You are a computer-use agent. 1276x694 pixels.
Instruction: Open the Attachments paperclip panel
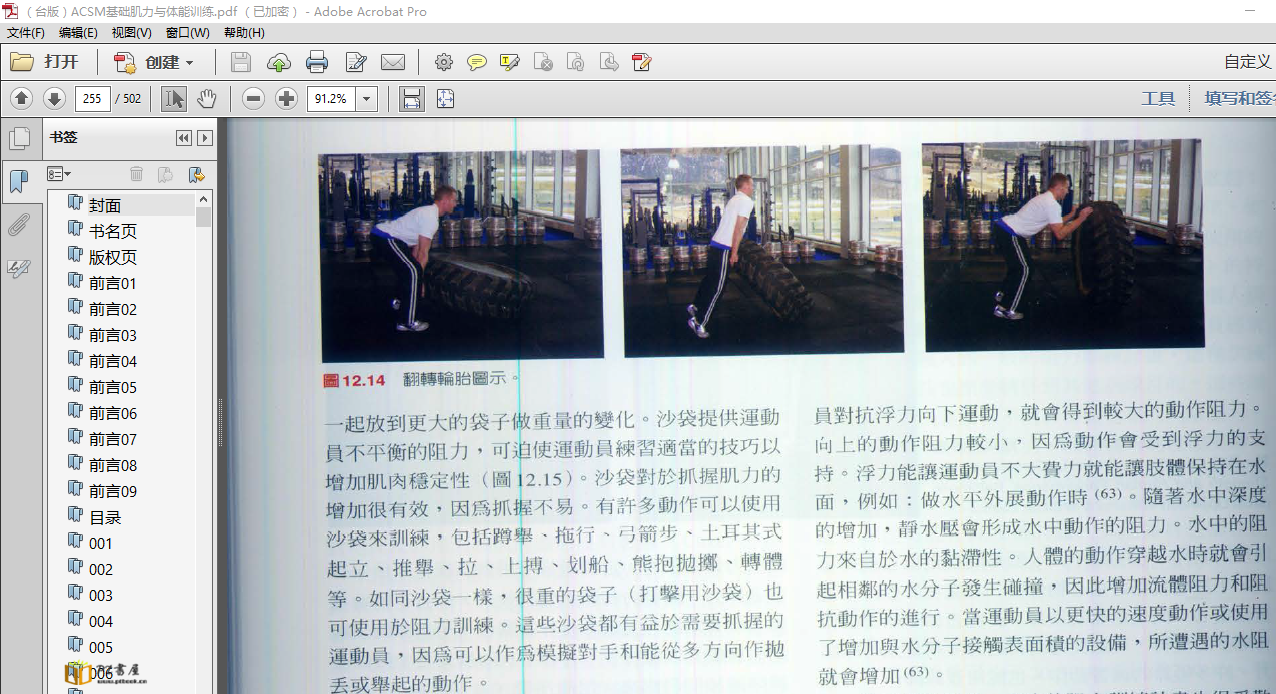point(19,225)
